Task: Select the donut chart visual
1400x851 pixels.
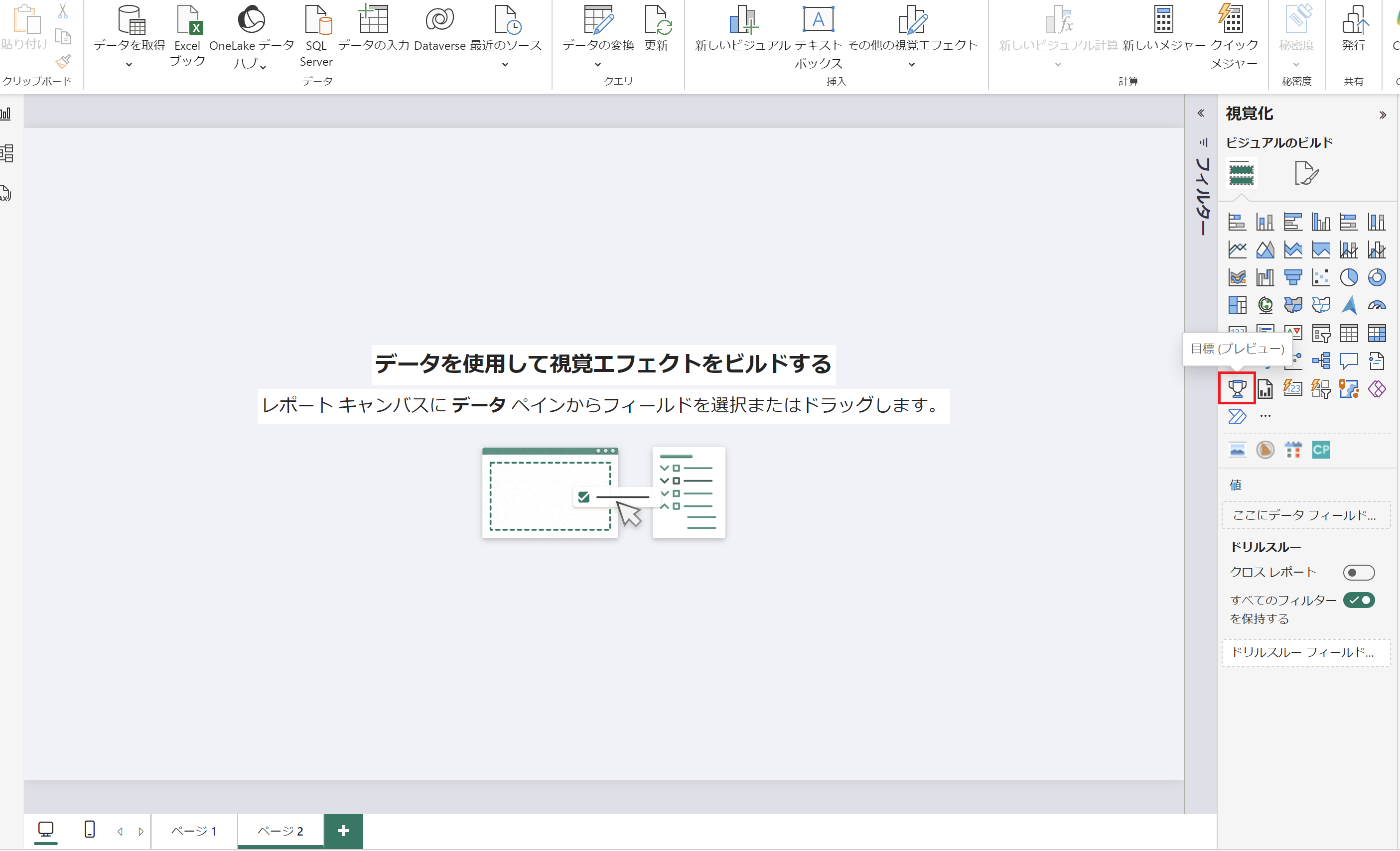Action: [x=1377, y=277]
